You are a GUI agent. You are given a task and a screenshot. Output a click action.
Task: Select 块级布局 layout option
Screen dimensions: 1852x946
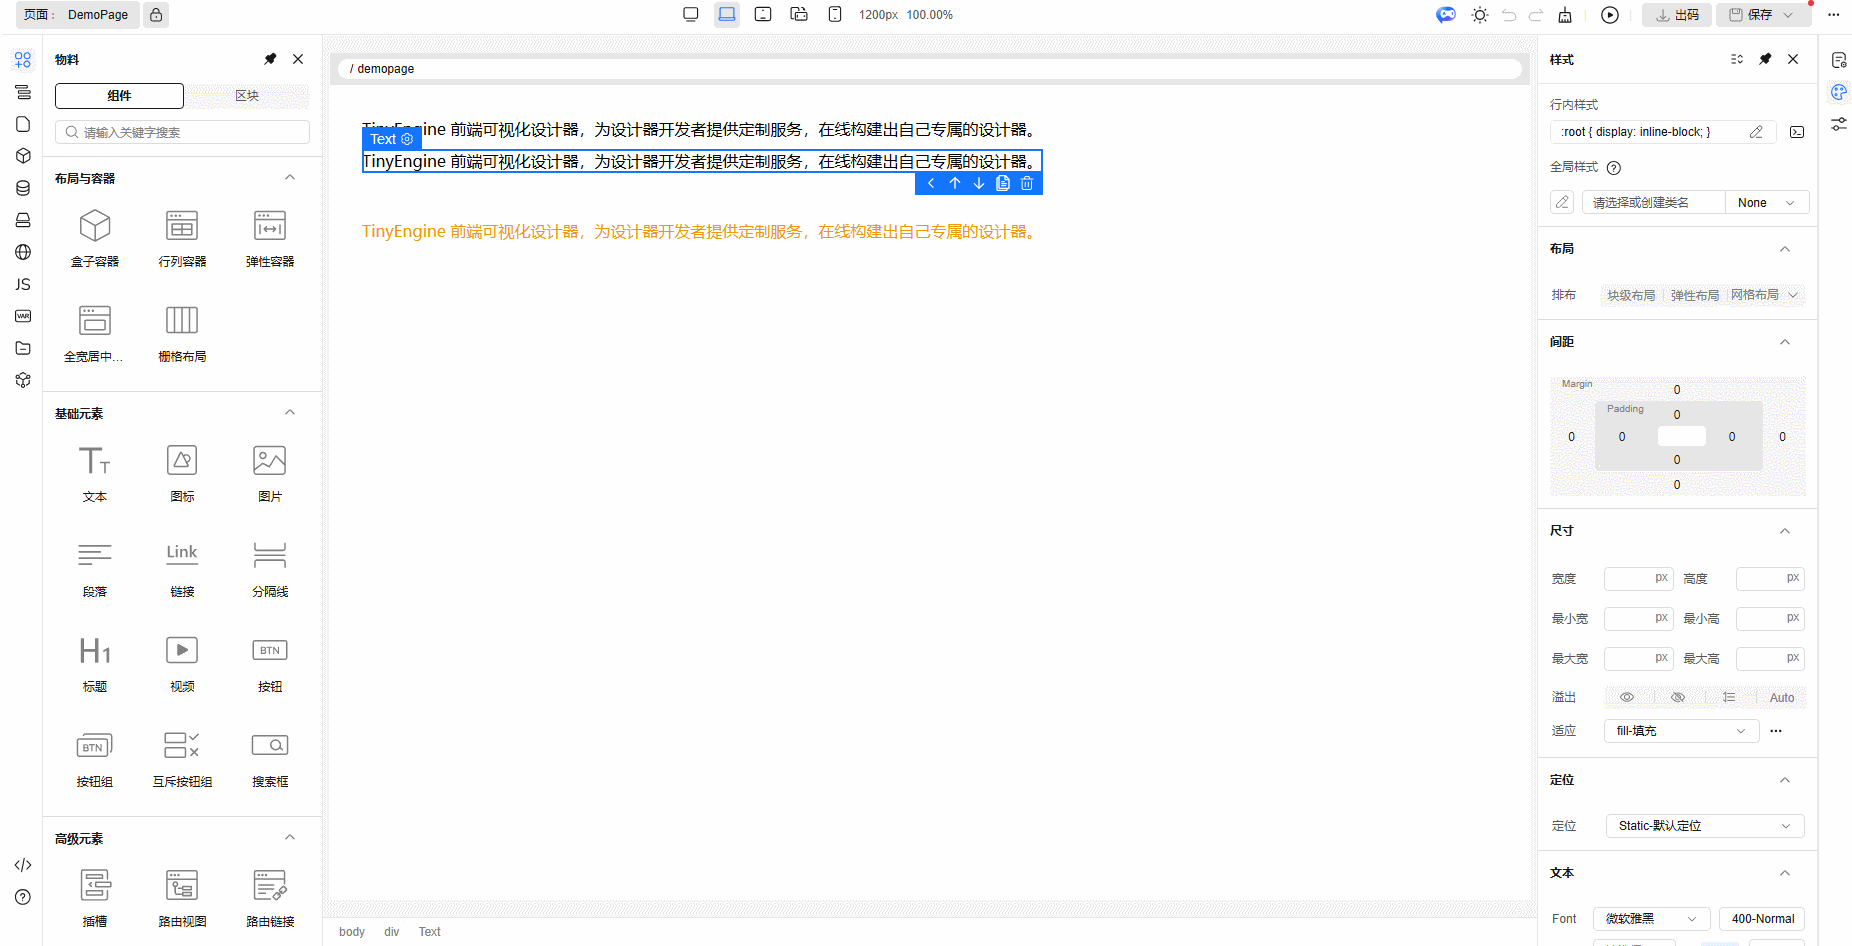click(1631, 295)
